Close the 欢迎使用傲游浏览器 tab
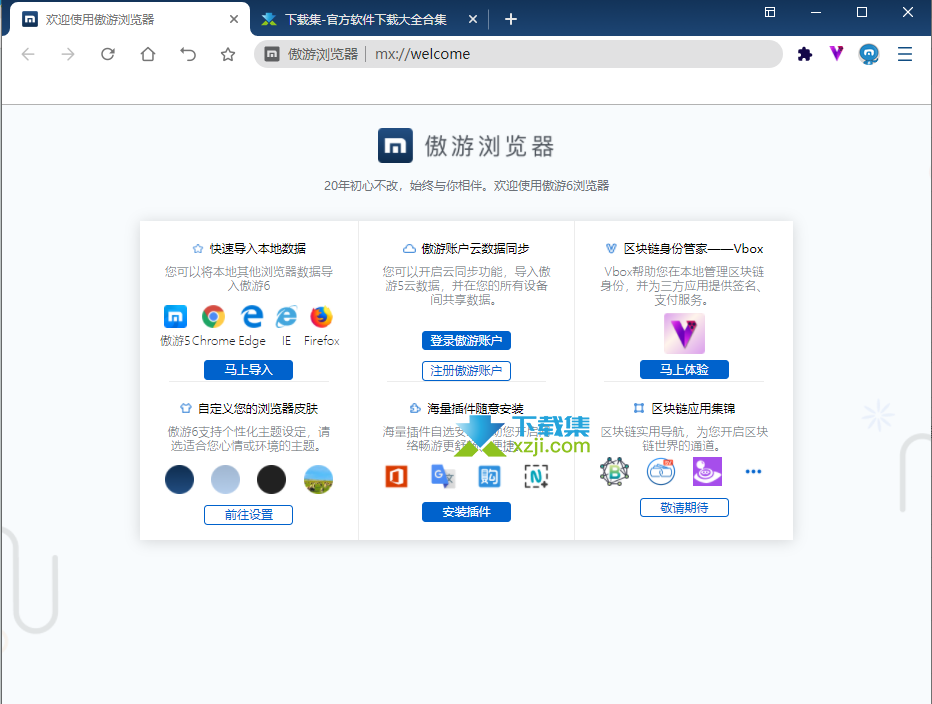This screenshot has width=932, height=704. (x=234, y=20)
